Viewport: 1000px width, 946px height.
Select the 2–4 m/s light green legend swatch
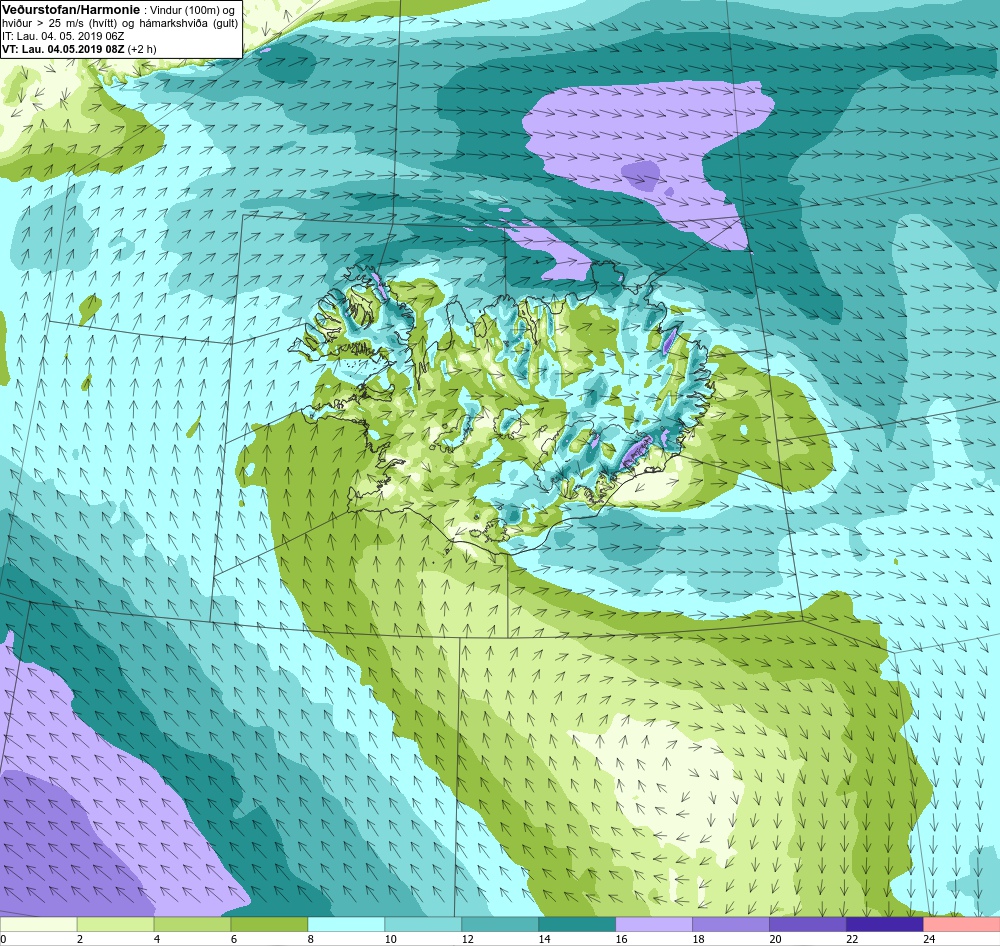[115, 925]
